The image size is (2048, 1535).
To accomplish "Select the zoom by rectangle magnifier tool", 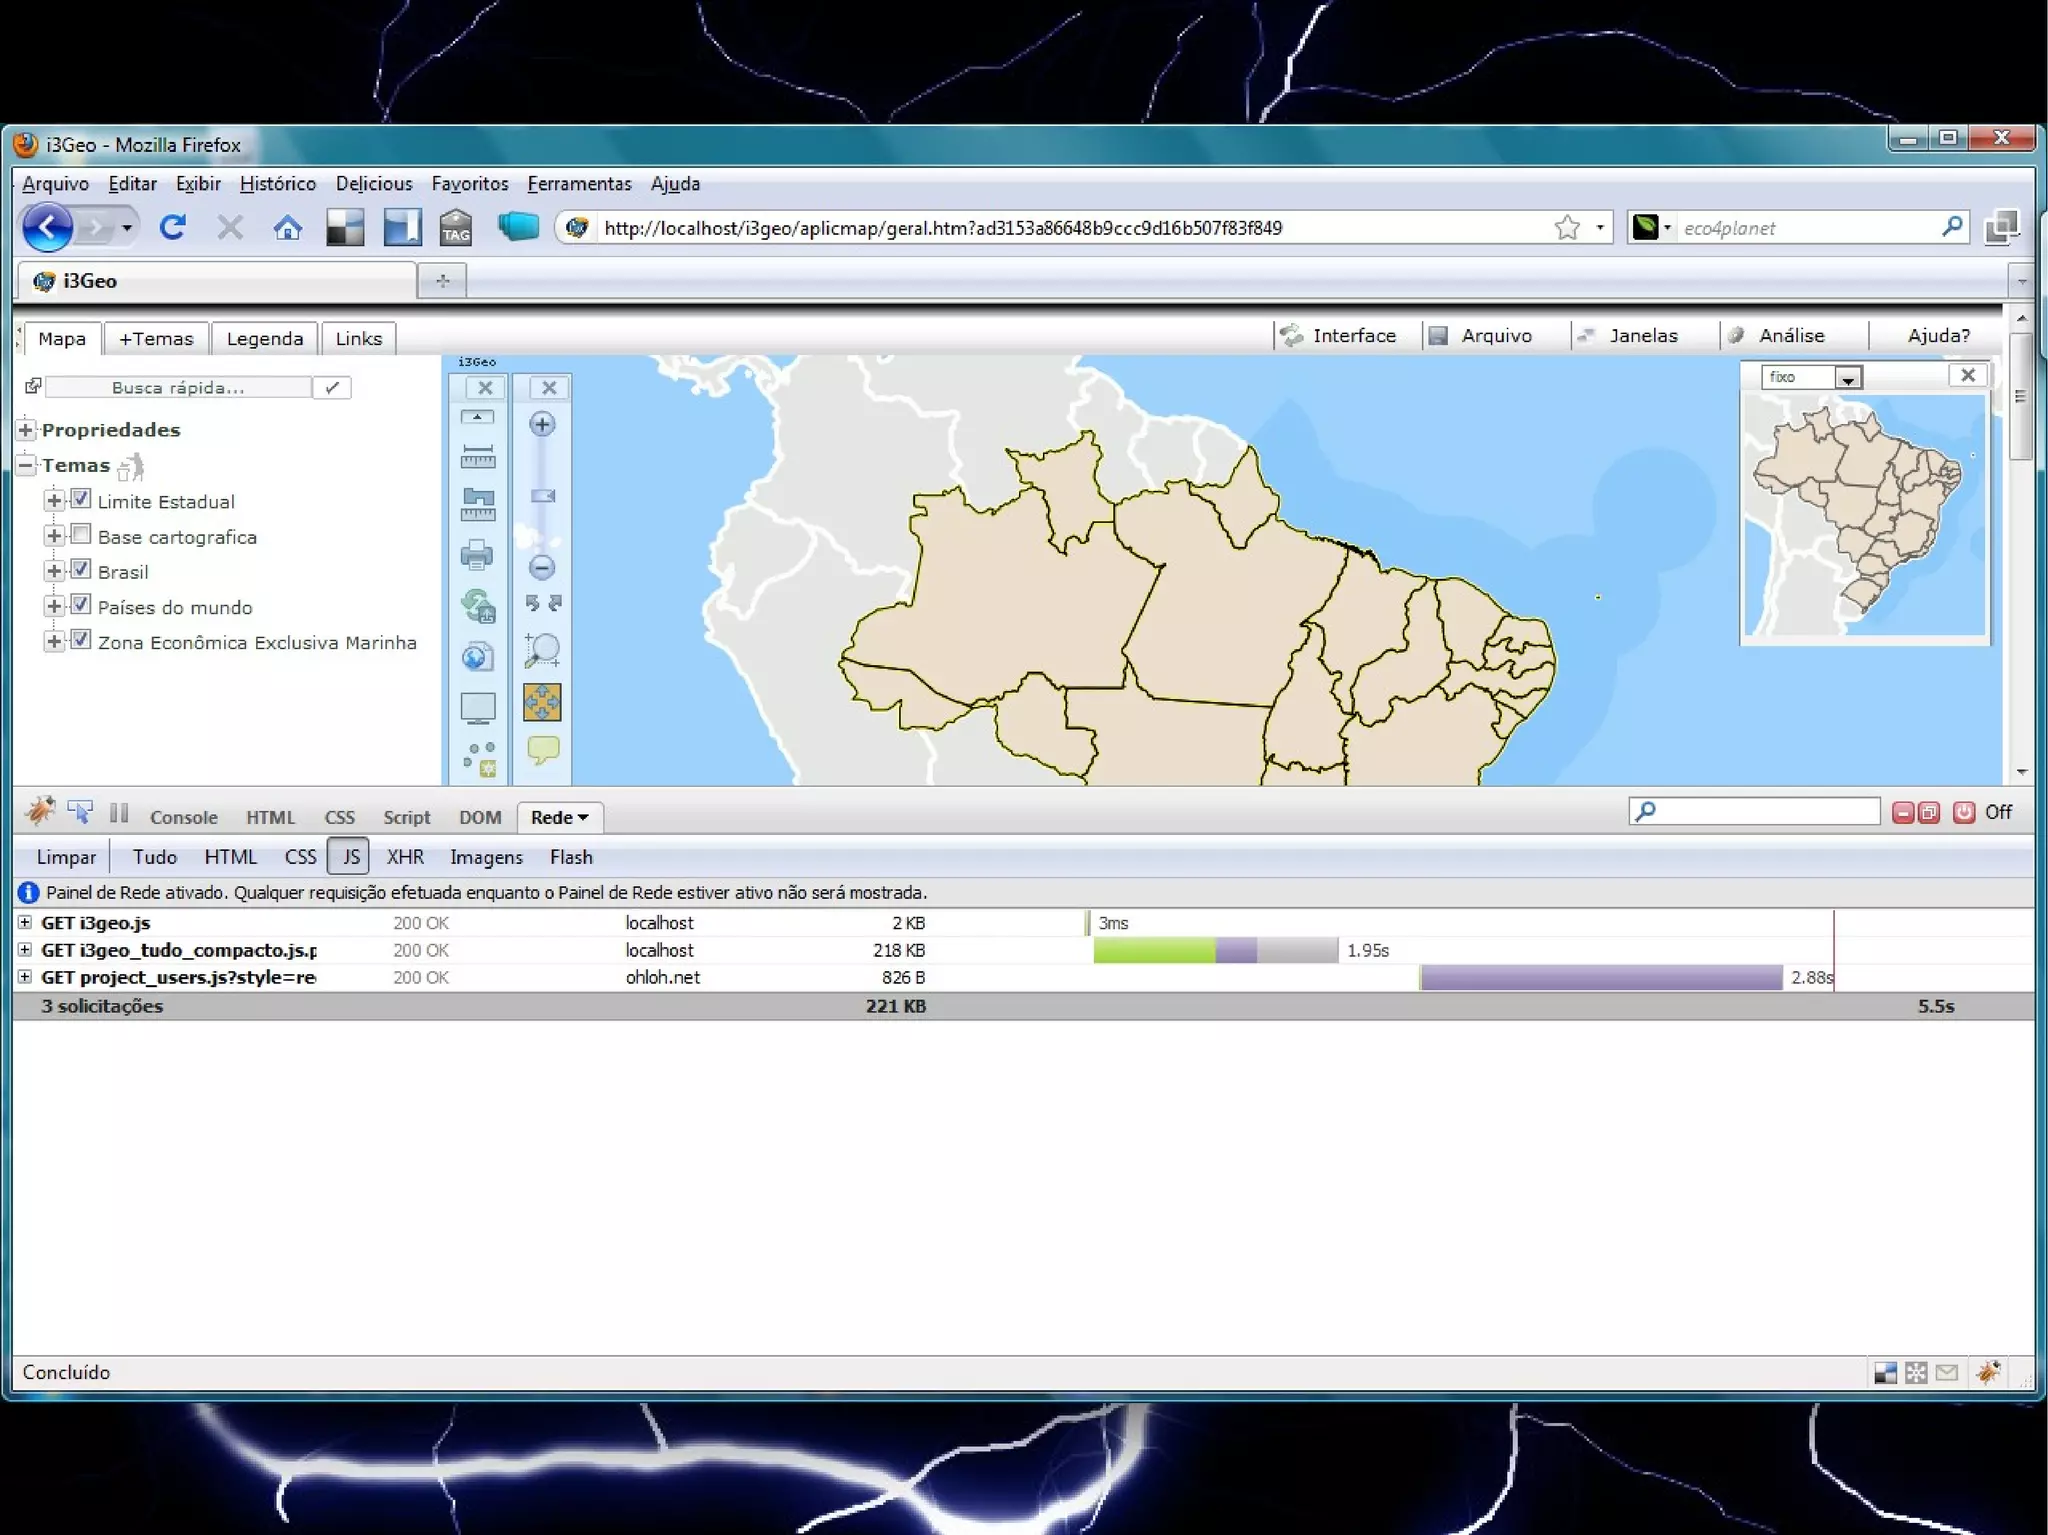I will [x=542, y=650].
